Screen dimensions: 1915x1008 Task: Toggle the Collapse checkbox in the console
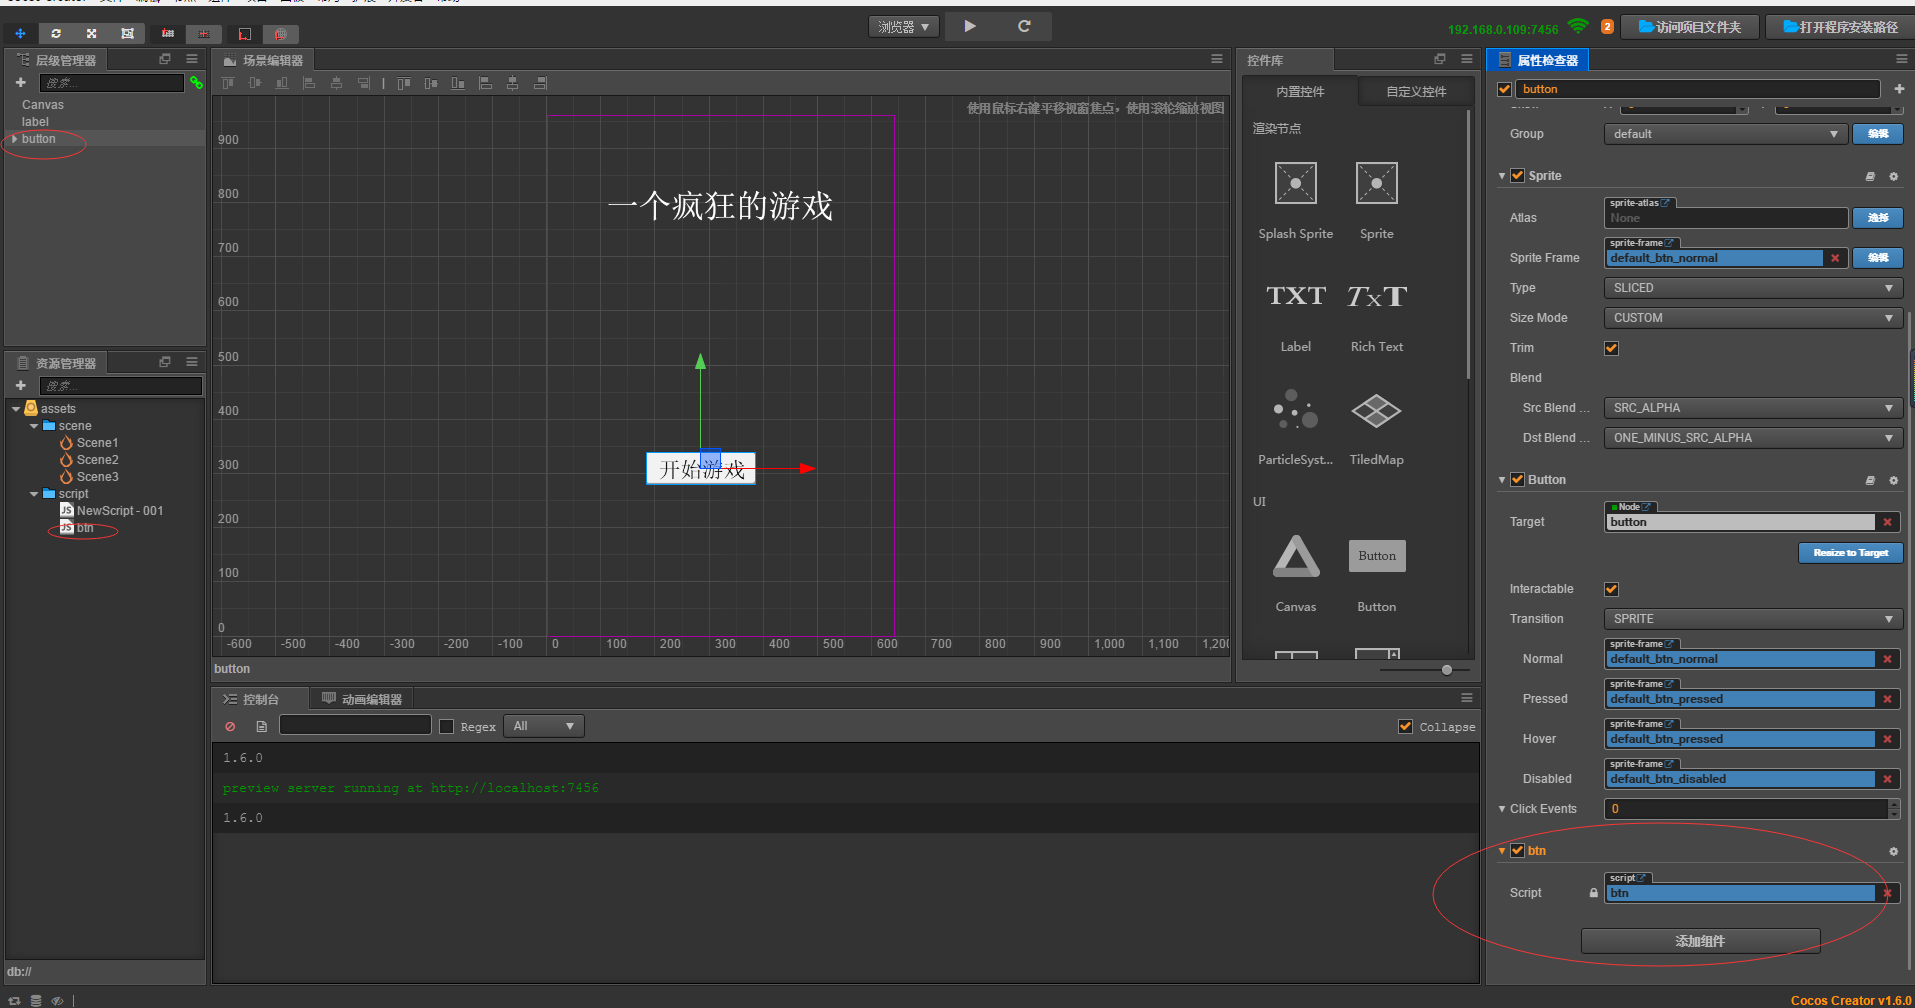(x=1406, y=727)
